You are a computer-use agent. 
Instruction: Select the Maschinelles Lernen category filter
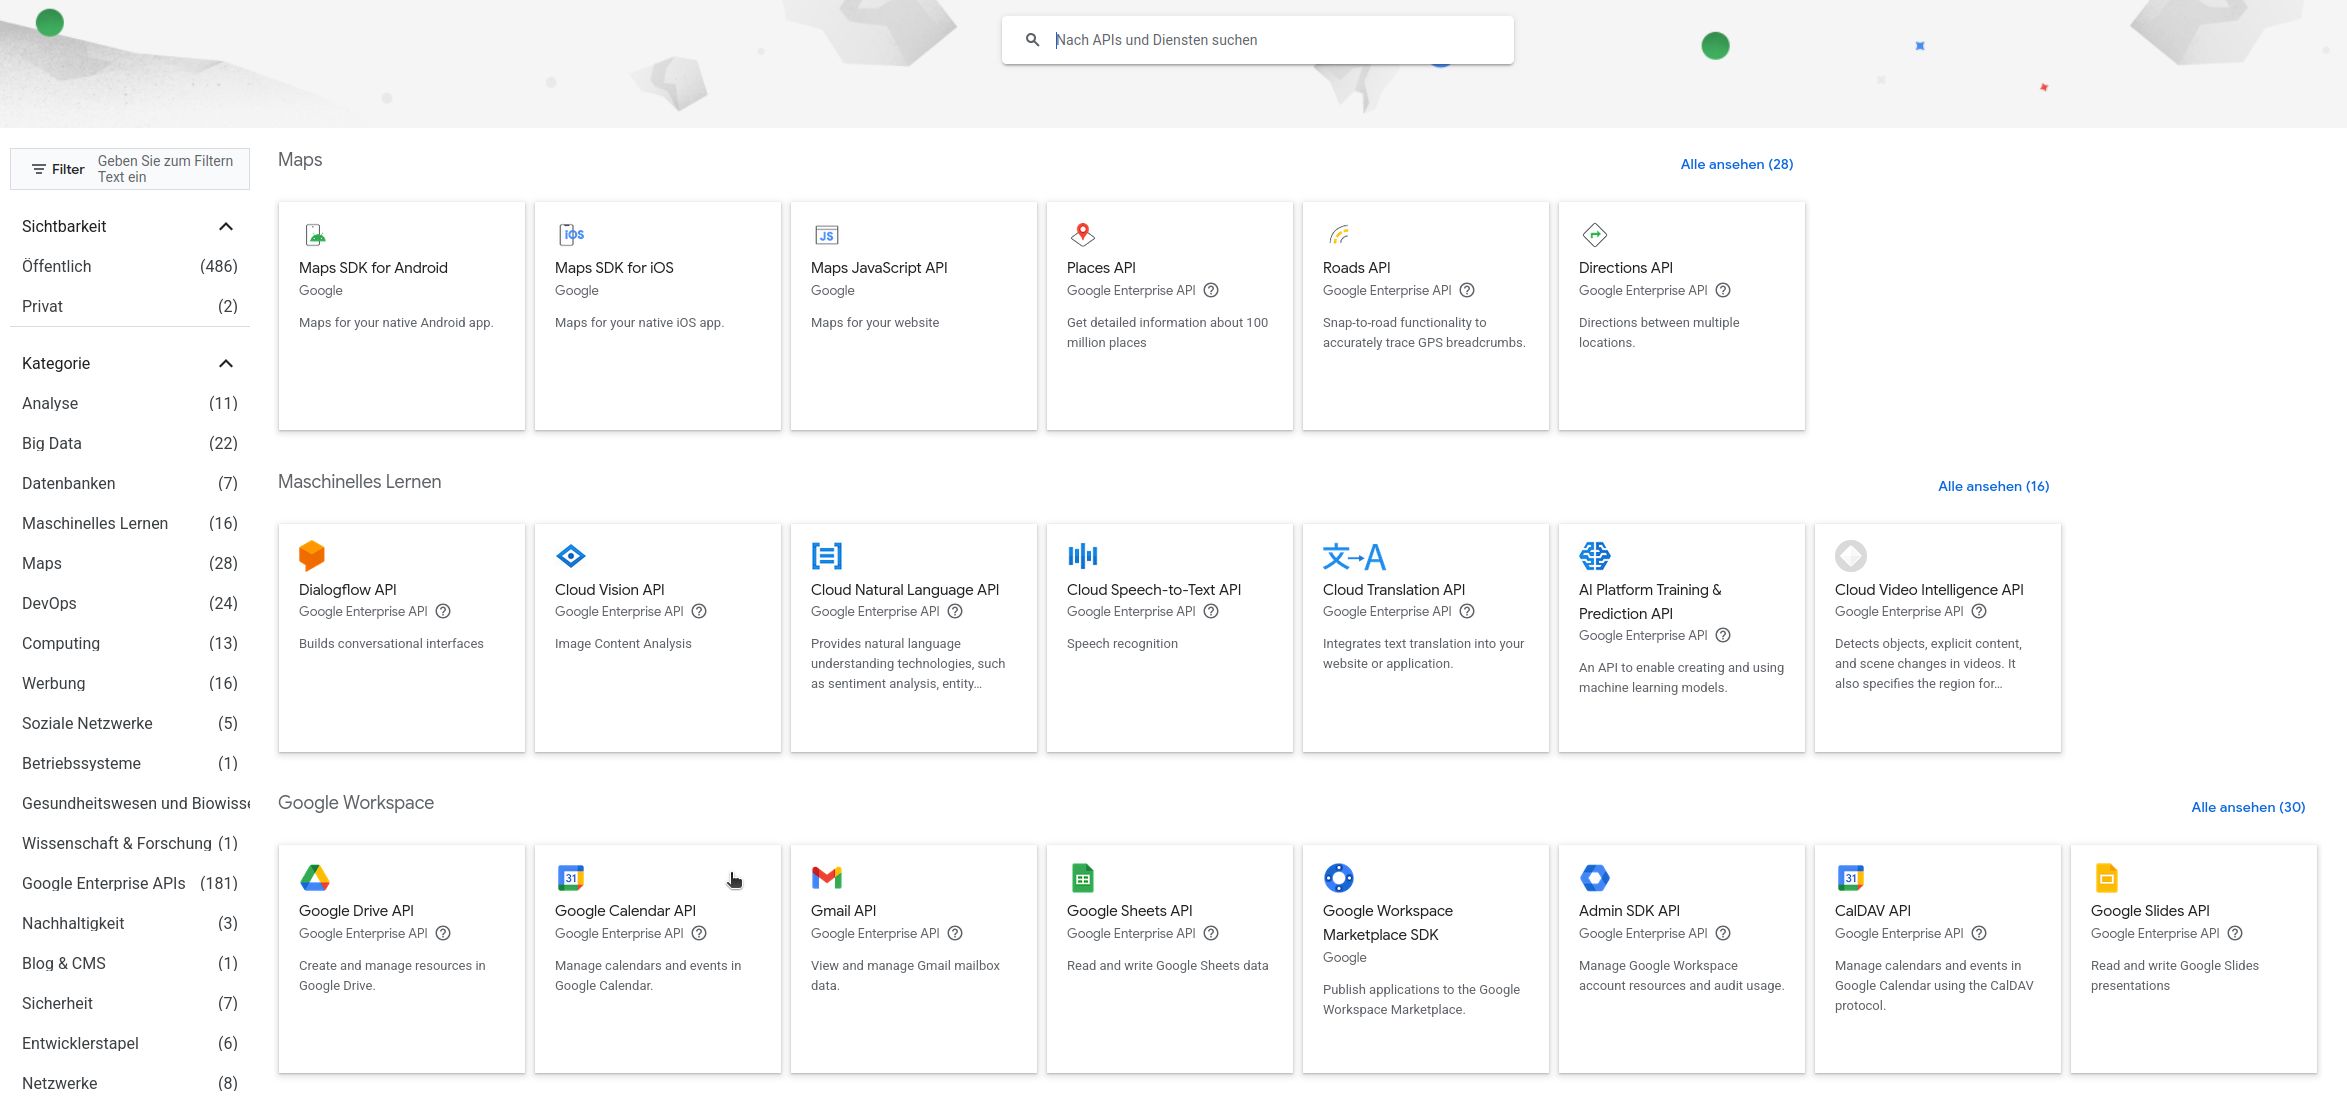(130, 523)
